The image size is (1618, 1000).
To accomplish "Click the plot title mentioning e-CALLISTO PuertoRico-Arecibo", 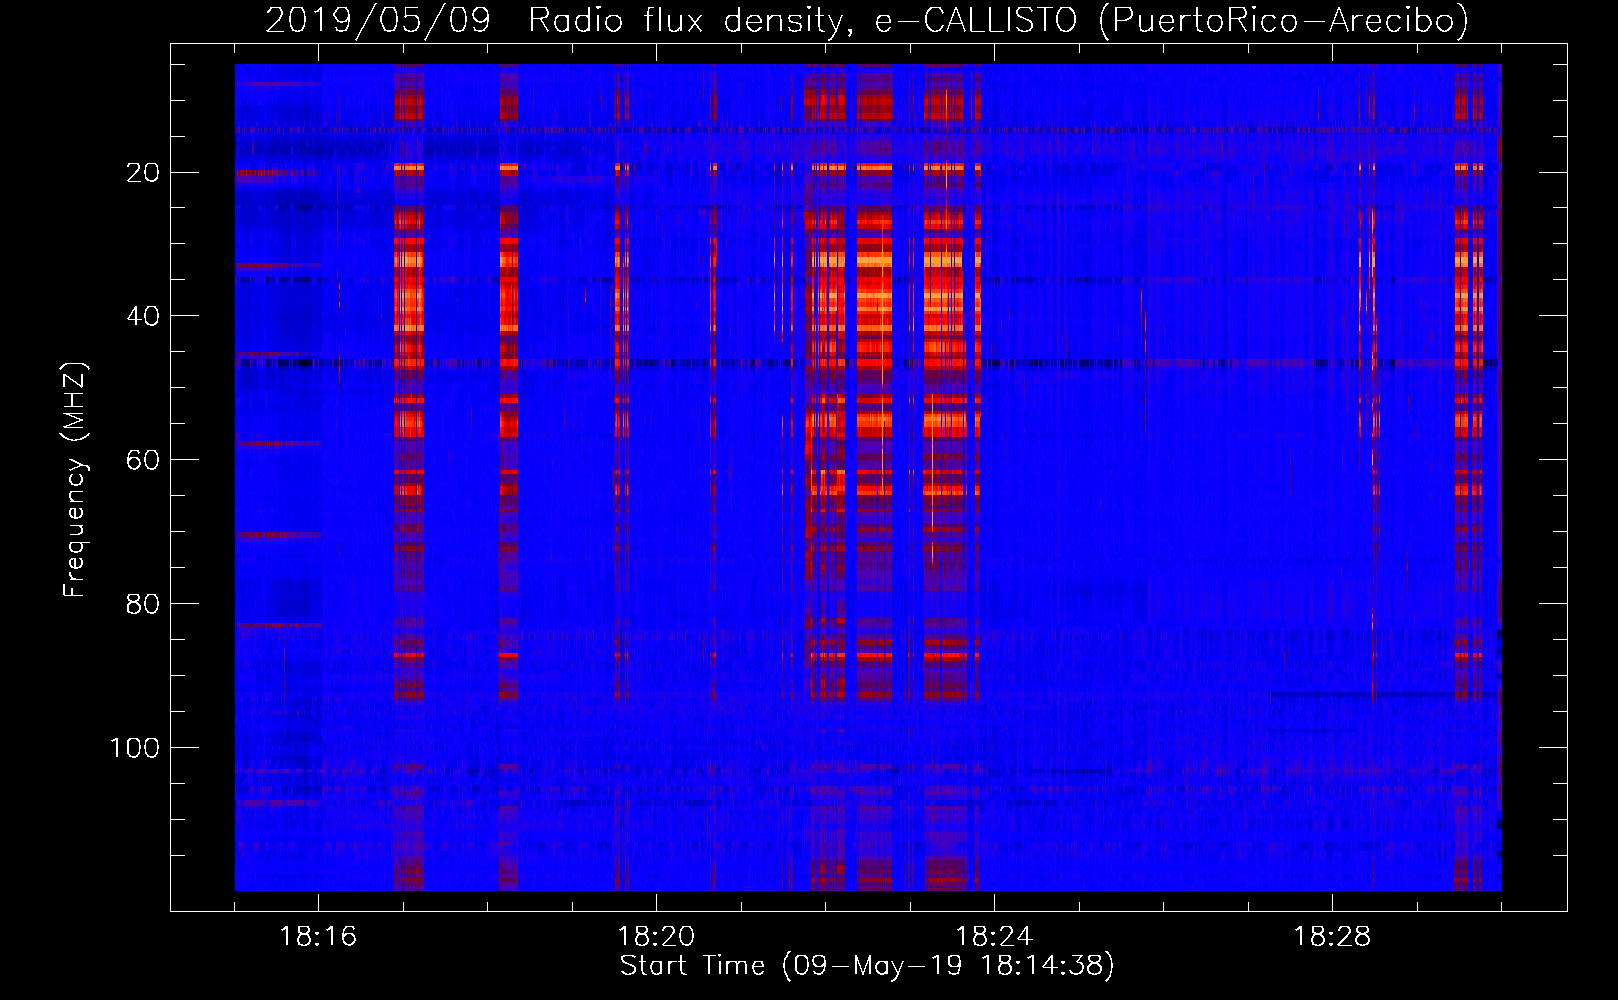I will [867, 20].
